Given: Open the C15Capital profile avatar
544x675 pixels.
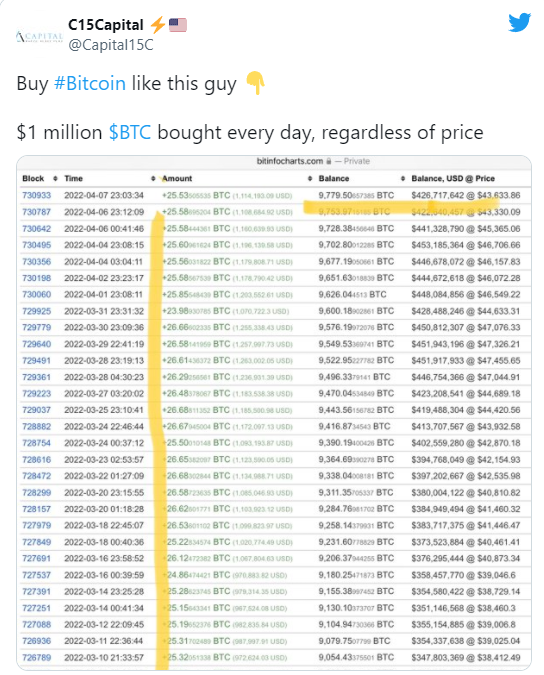Looking at the screenshot, I should click(x=39, y=37).
